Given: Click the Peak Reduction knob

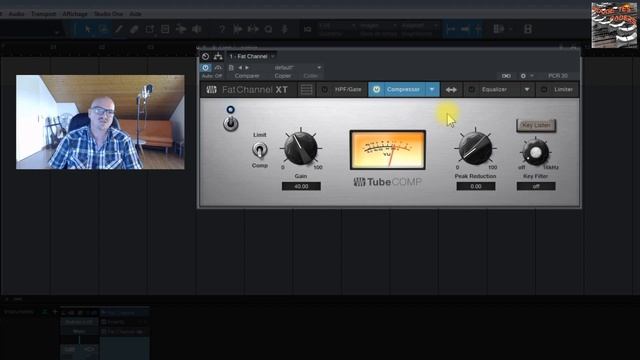Looking at the screenshot, I should (475, 148).
